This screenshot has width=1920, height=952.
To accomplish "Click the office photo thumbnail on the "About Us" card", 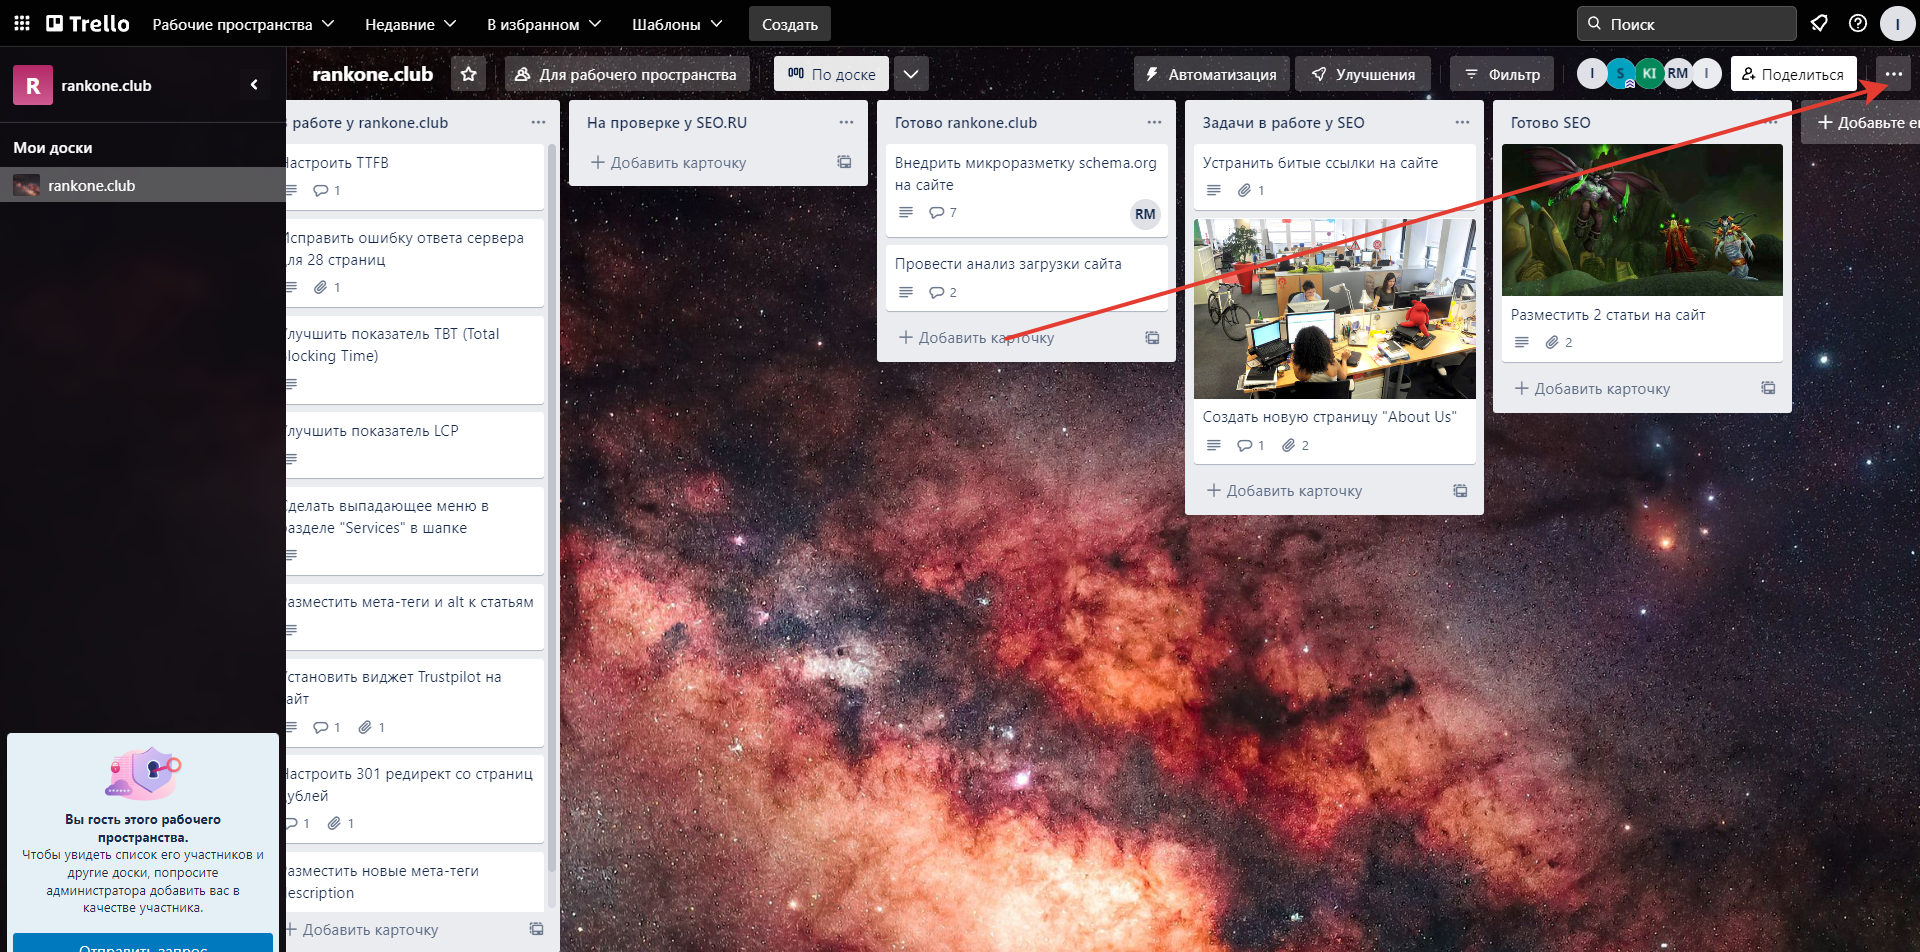I will click(1334, 309).
